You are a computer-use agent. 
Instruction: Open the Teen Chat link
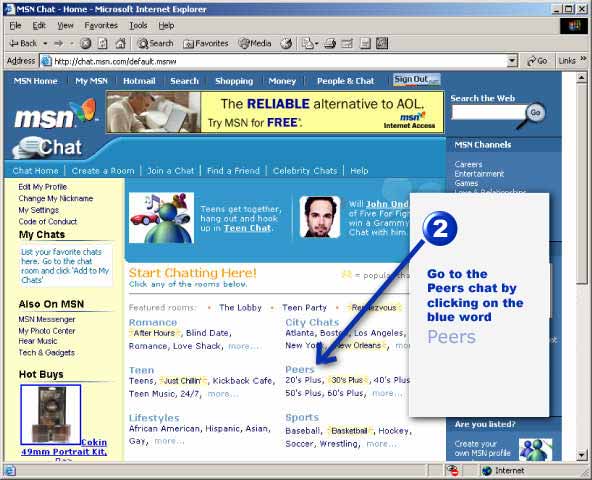coord(247,228)
